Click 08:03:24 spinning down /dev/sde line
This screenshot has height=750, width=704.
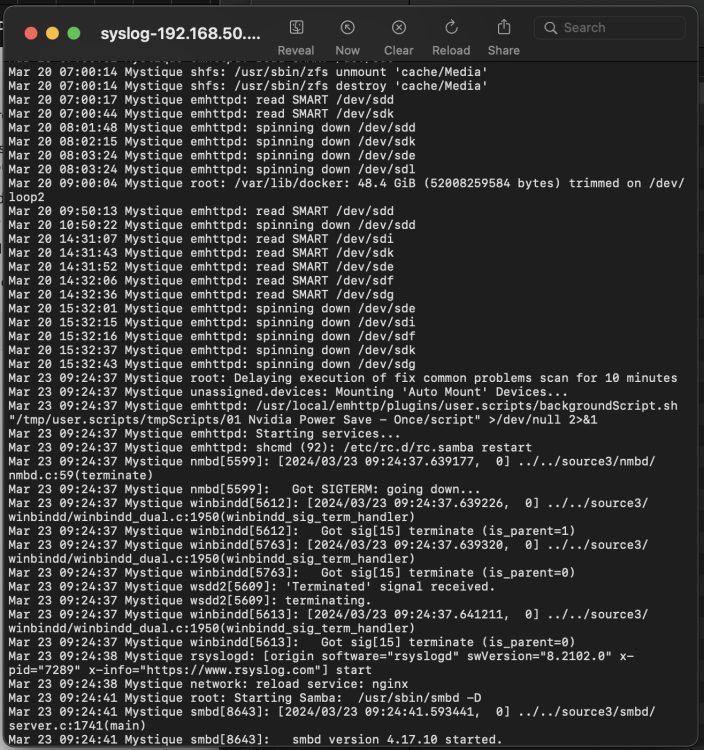(212, 155)
